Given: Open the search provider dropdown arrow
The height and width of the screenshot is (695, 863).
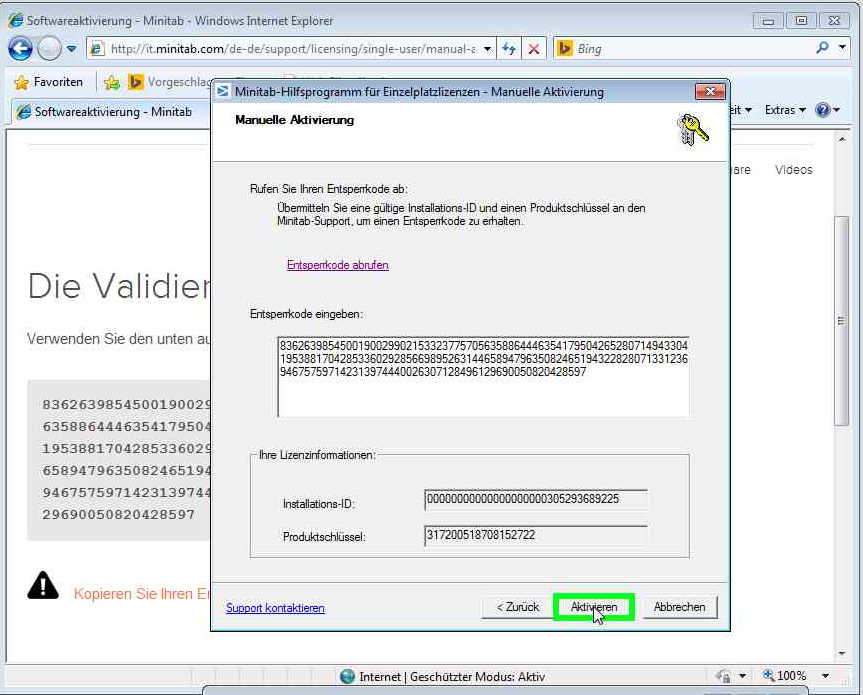Looking at the screenshot, I should (842, 48).
